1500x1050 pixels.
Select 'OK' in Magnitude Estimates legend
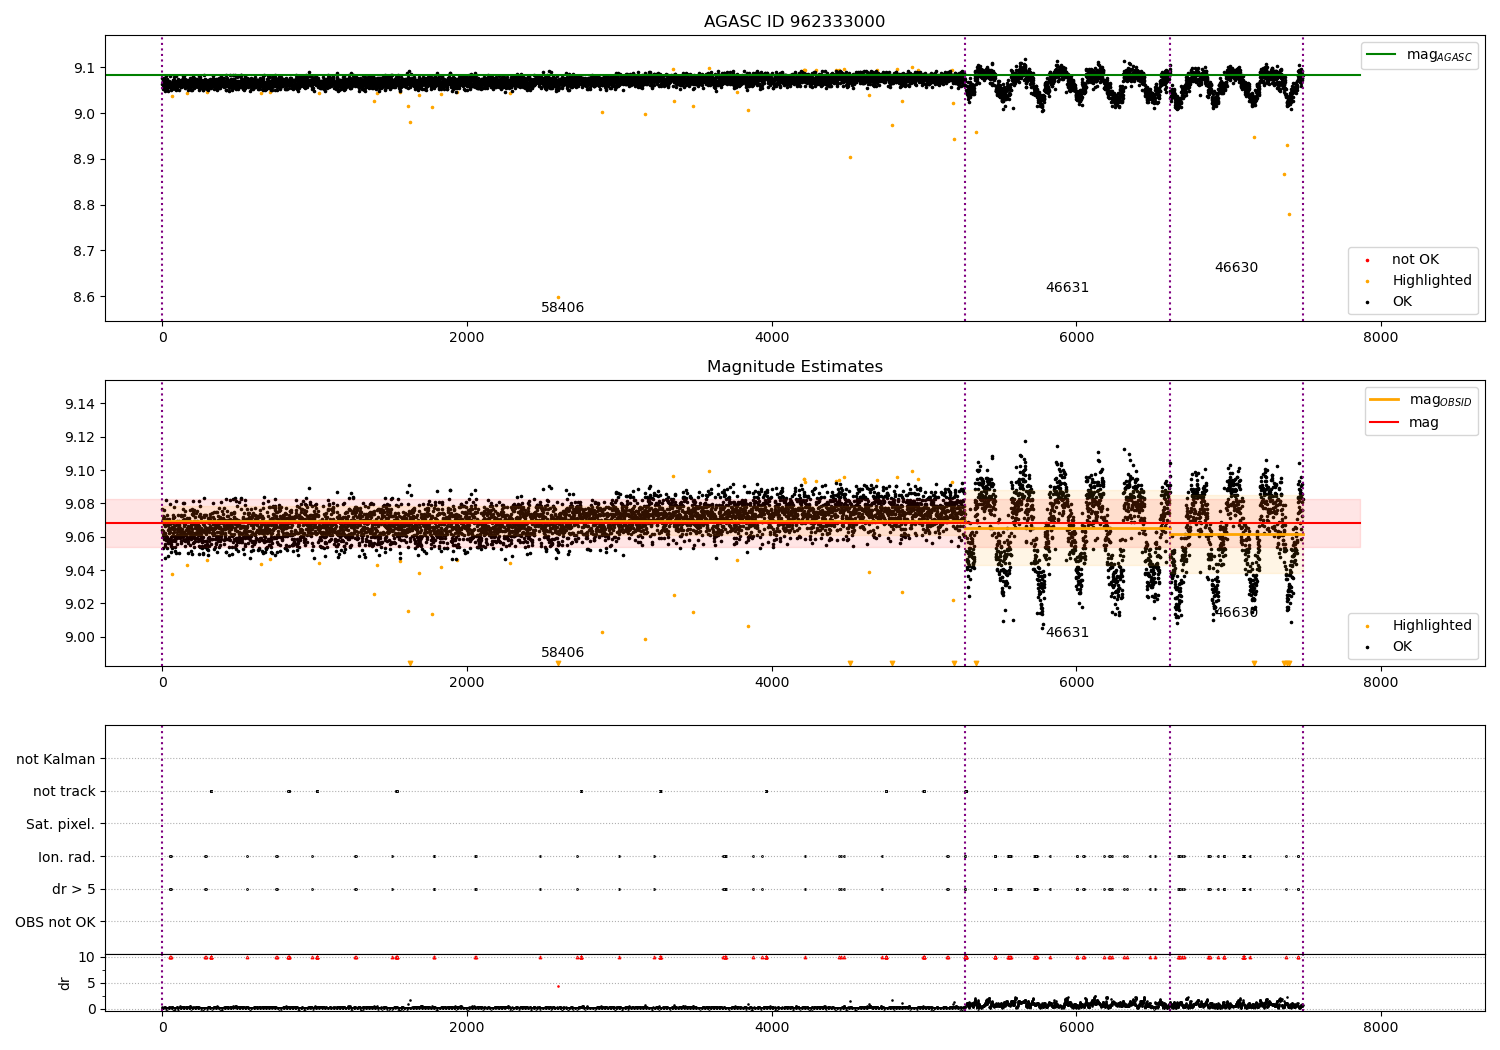(1402, 647)
